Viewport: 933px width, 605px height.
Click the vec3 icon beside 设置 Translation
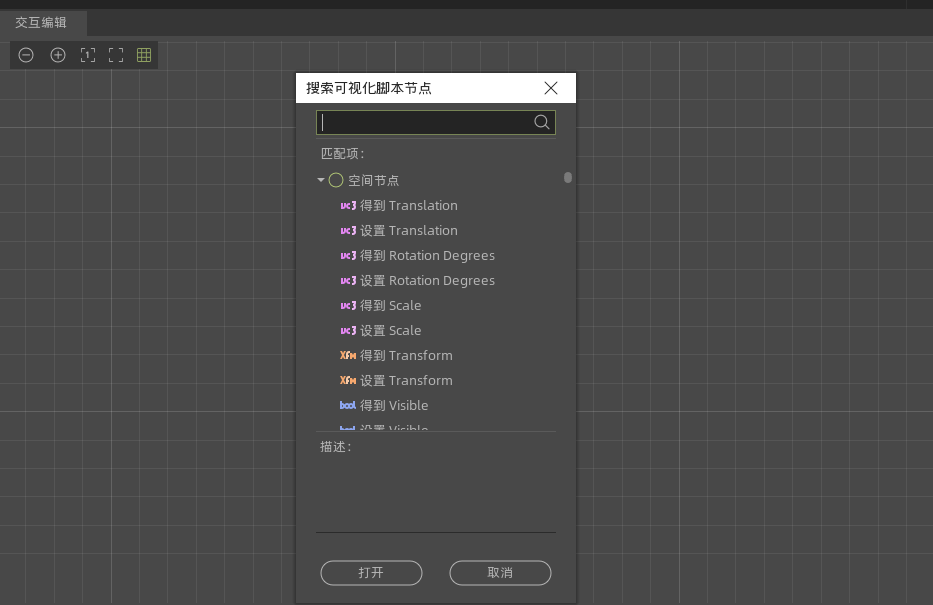point(348,231)
